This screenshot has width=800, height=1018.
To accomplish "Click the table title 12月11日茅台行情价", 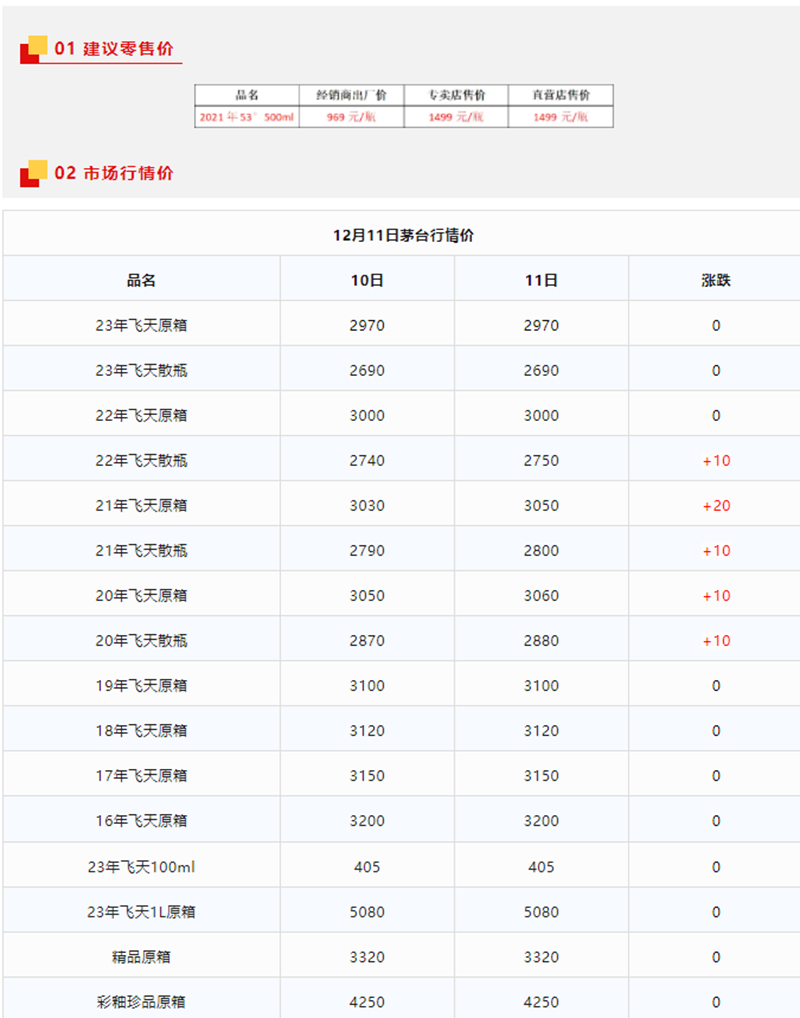I will pyautogui.click(x=403, y=235).
